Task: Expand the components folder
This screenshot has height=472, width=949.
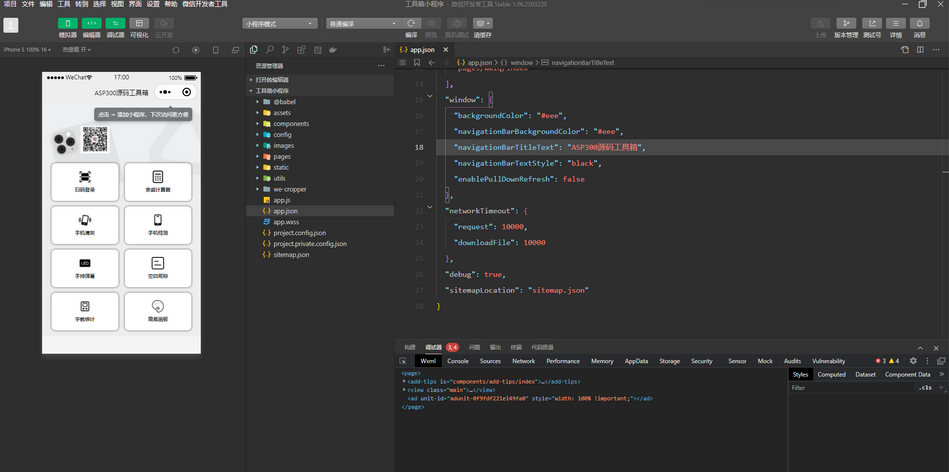Action: point(290,124)
